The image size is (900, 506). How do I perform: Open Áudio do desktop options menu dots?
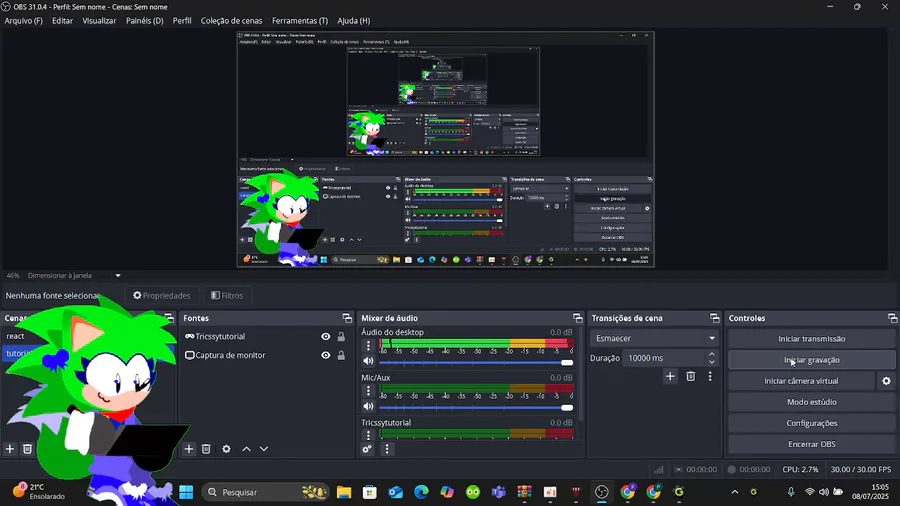368,345
